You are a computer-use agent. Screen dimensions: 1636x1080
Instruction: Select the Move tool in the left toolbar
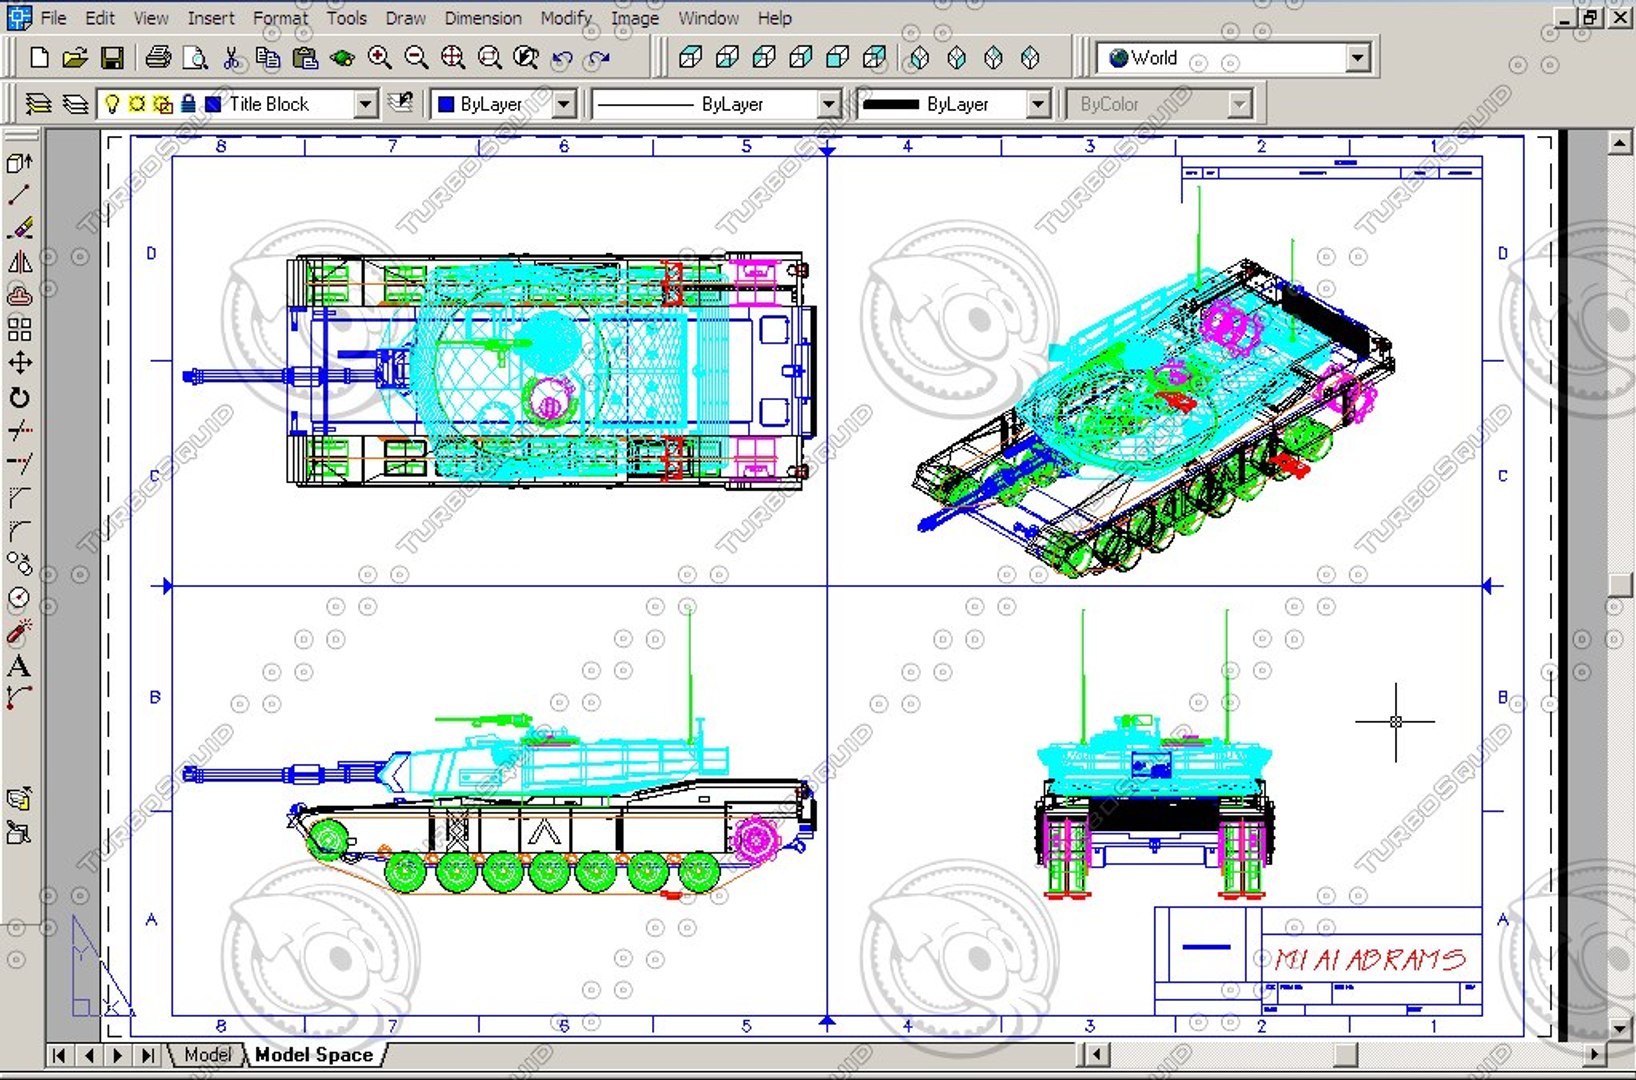pos(19,363)
